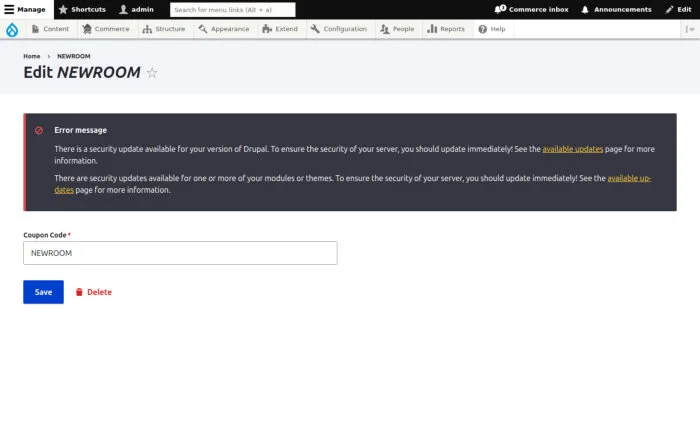Open the admin user menu
The height and width of the screenshot is (438, 700).
pyautogui.click(x=137, y=9)
